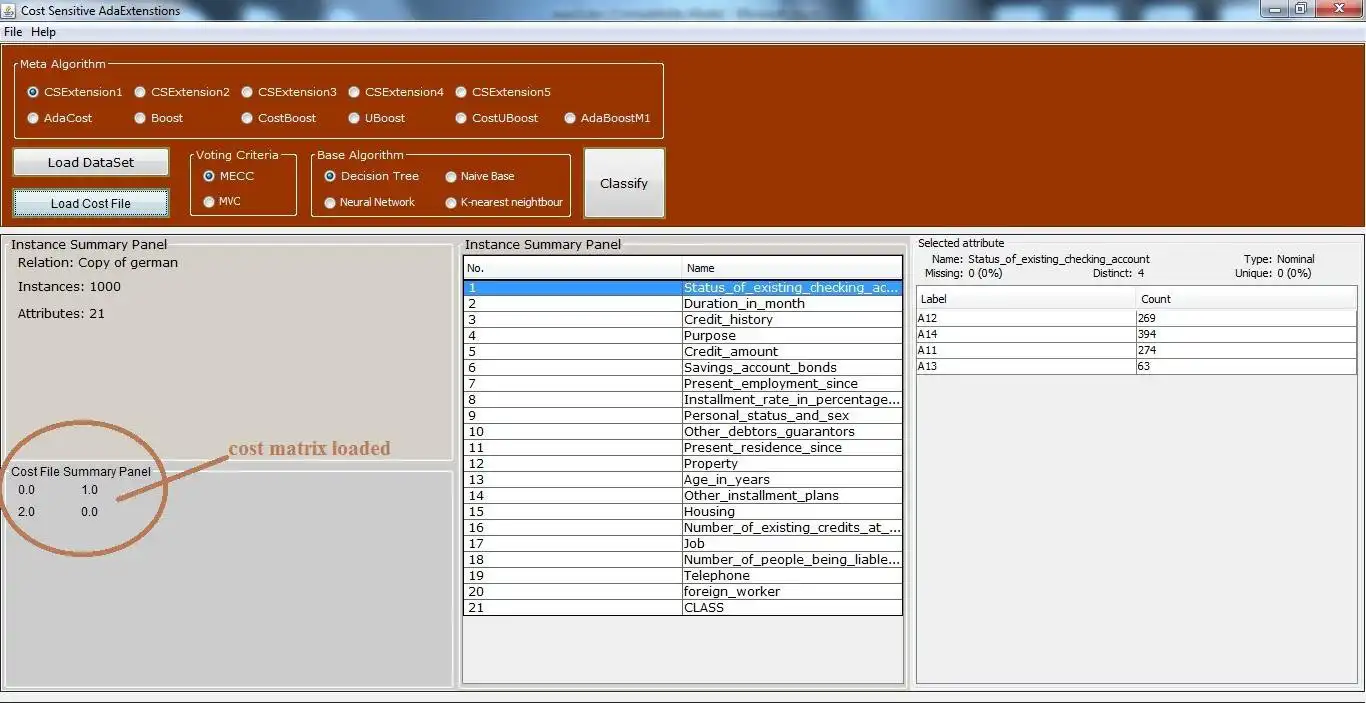This screenshot has height=703, width=1366.
Task: Select the Age_in_years attribute row
Action: point(683,480)
